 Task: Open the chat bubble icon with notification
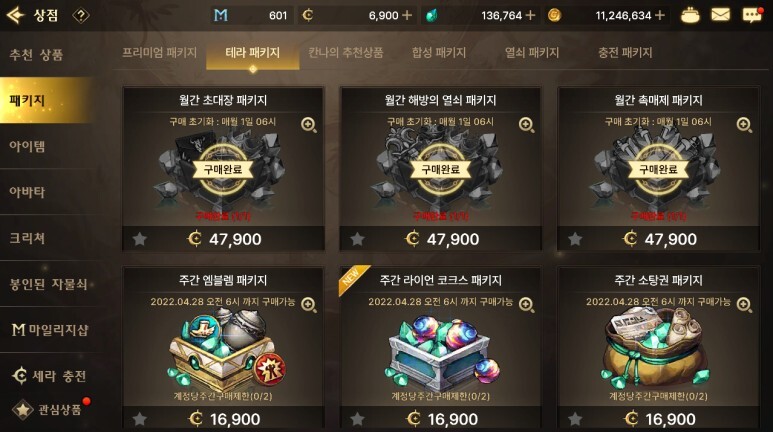click(x=752, y=15)
